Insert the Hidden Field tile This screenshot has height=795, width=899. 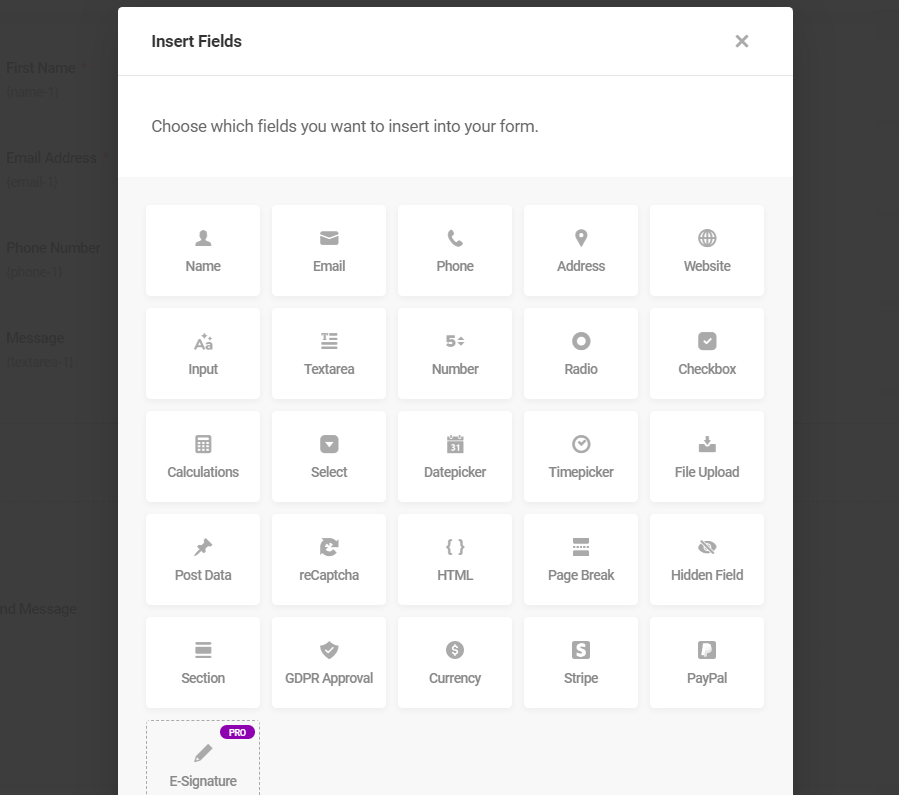tap(707, 559)
